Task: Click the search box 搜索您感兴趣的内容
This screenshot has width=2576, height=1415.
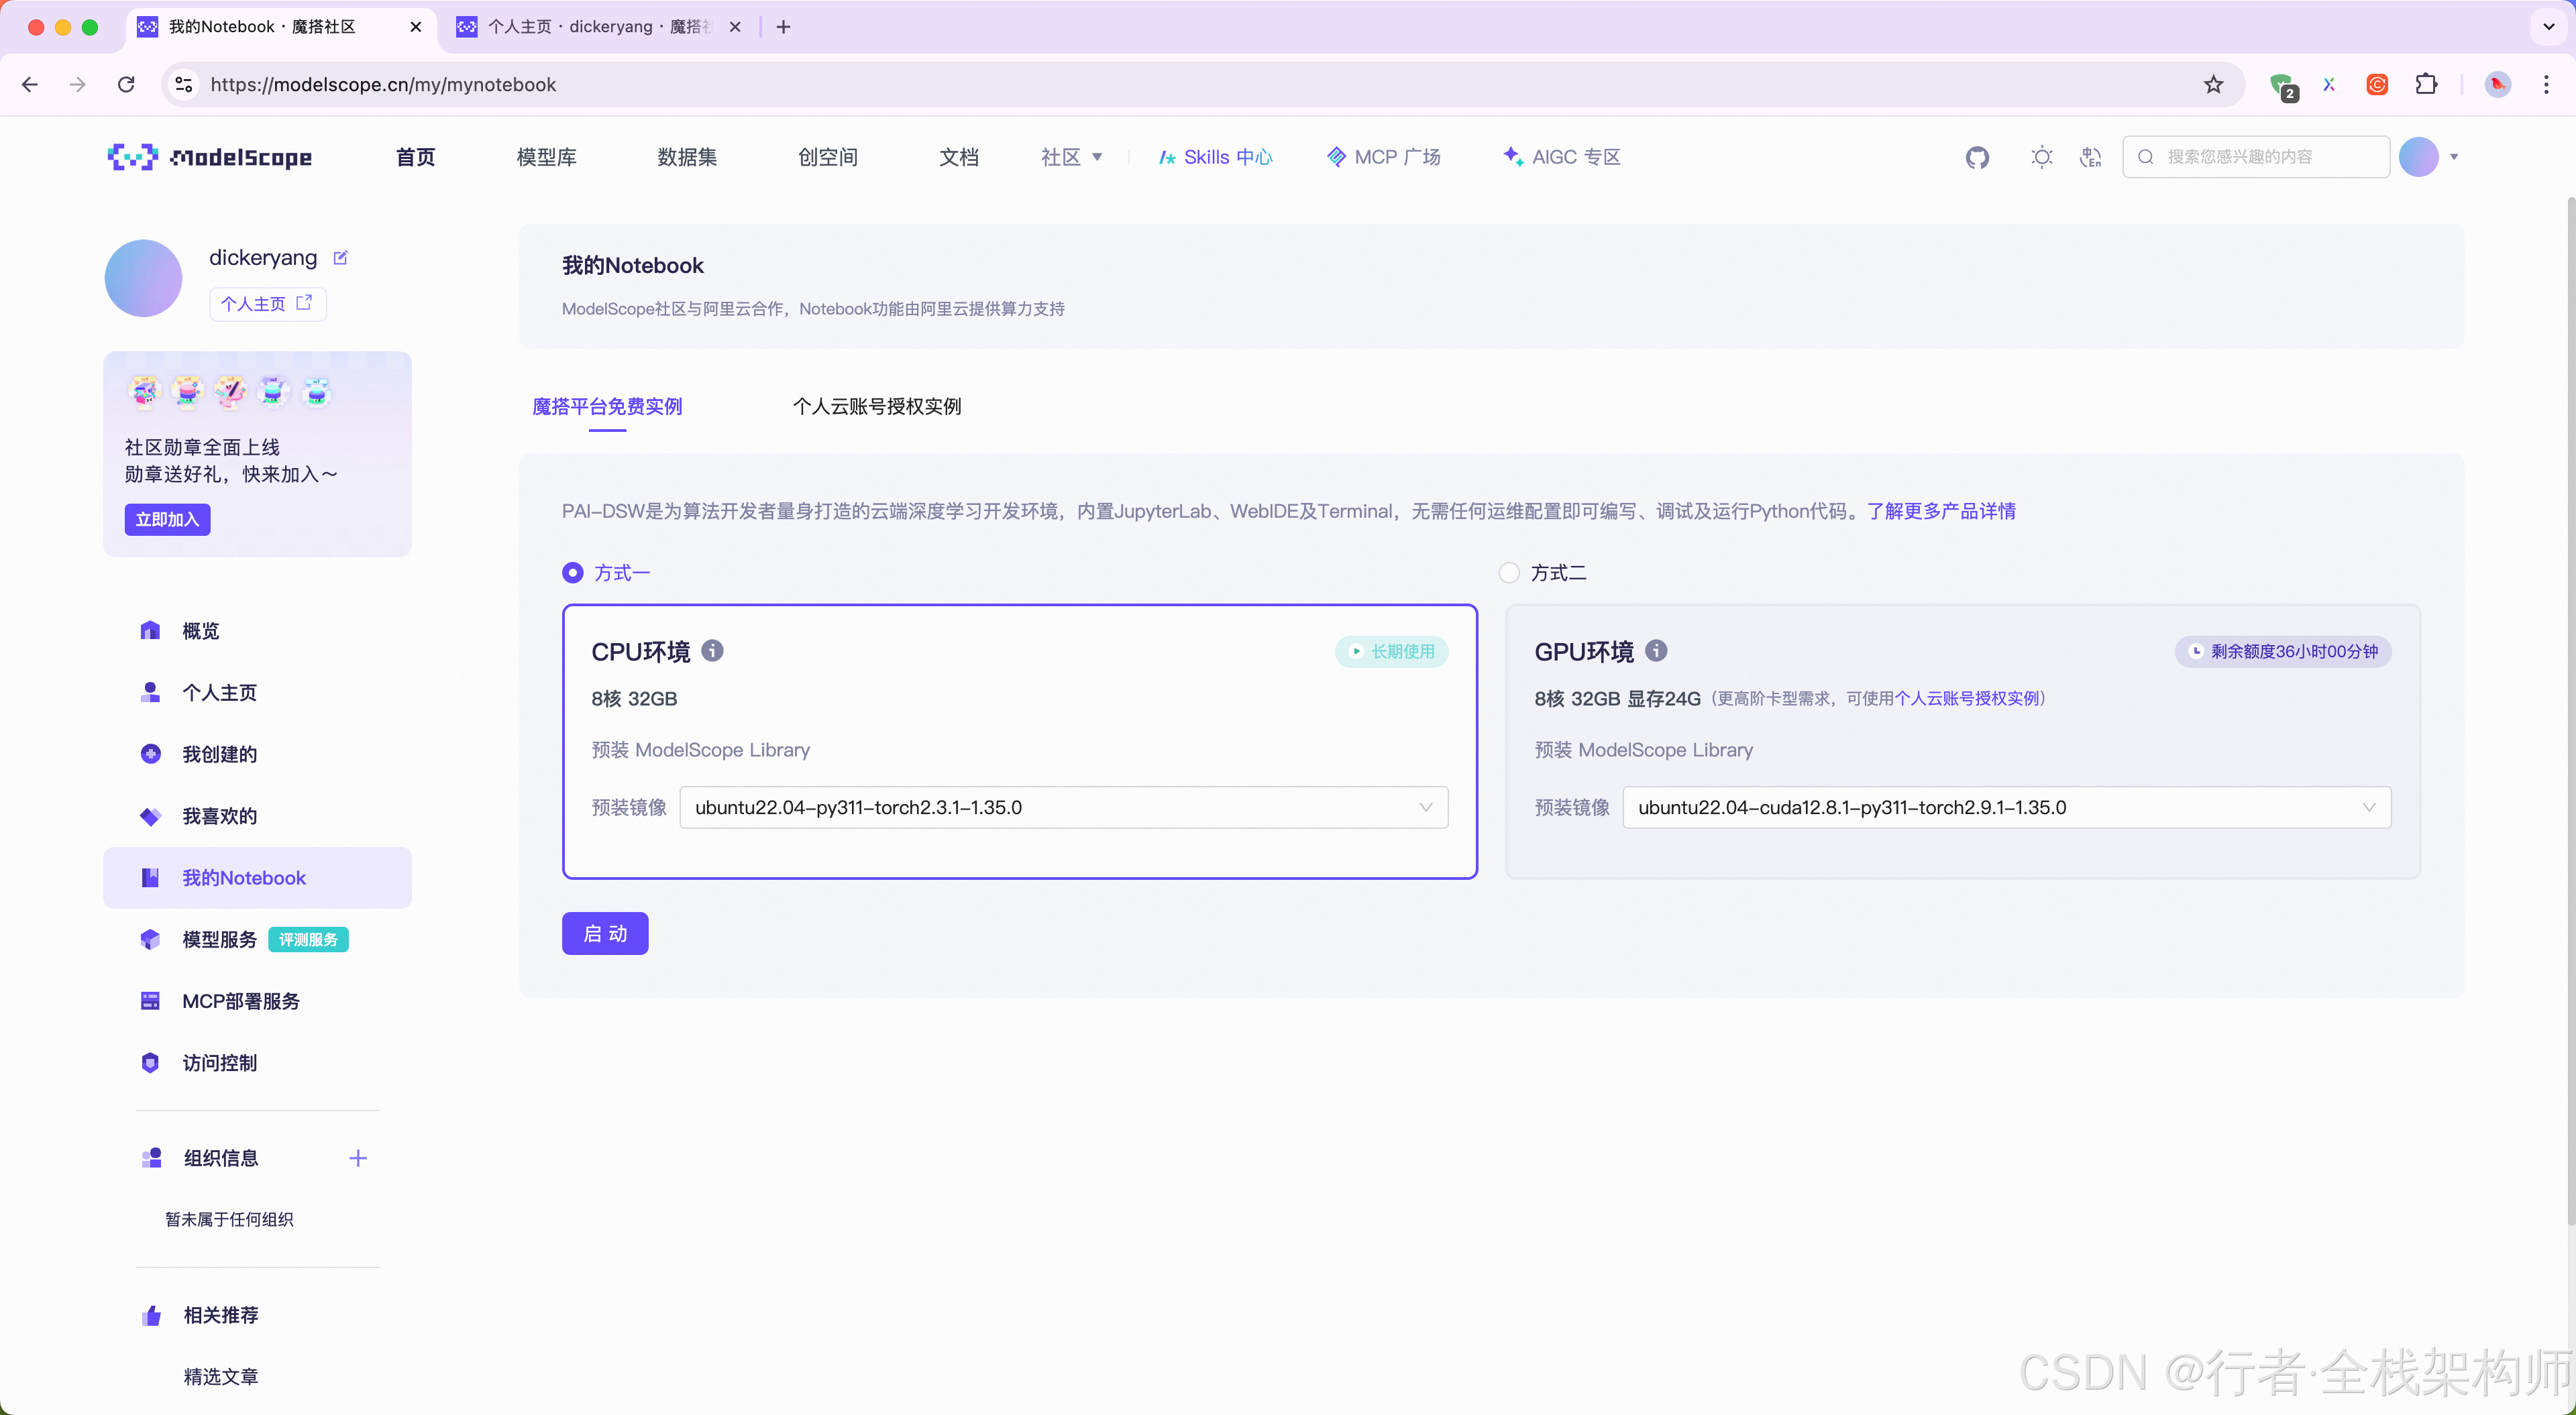Action: (x=2256, y=157)
